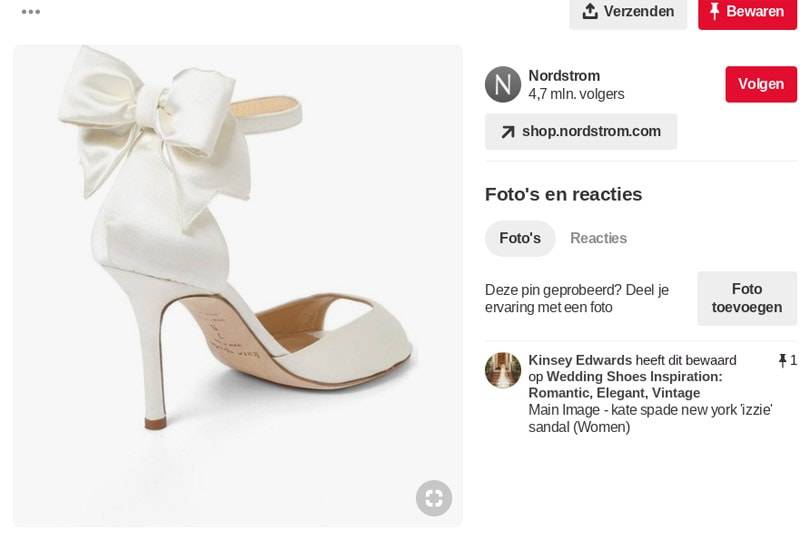Open Kinsey Edwards' name link
This screenshot has width=810, height=540.
580,360
